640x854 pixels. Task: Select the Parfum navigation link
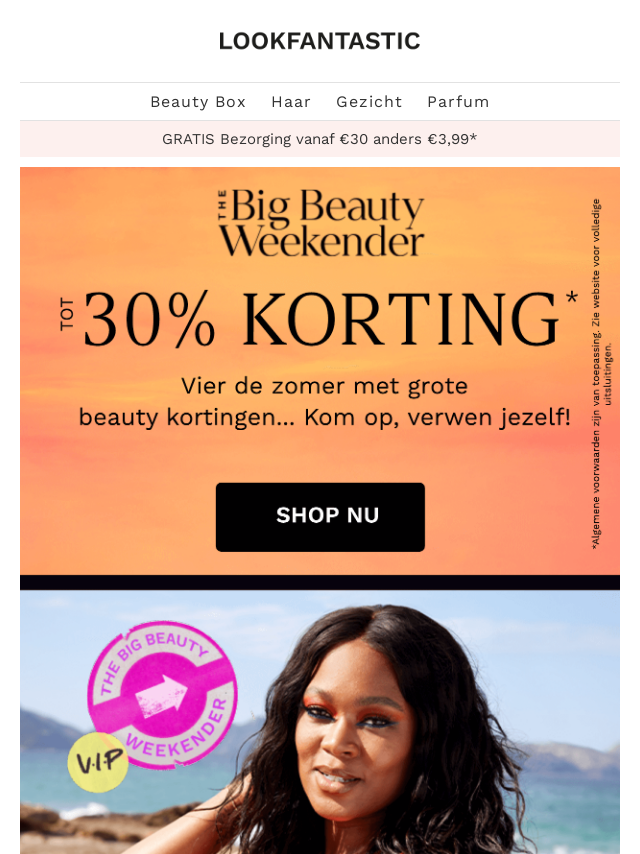[x=458, y=102]
